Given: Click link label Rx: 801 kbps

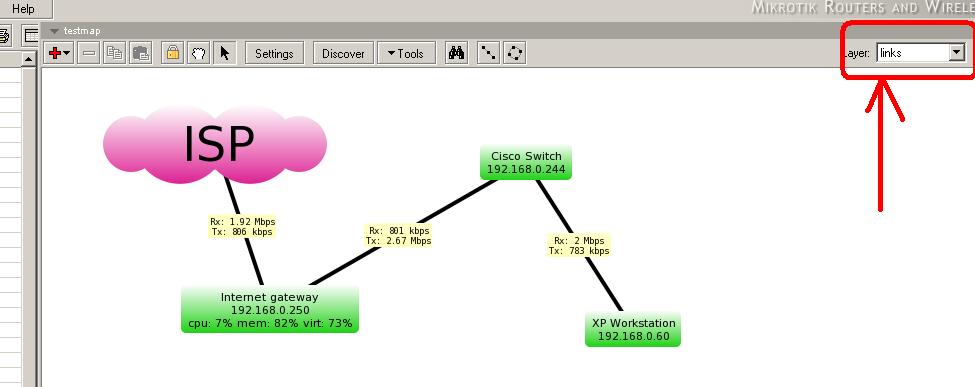Looking at the screenshot, I should 399,236.
